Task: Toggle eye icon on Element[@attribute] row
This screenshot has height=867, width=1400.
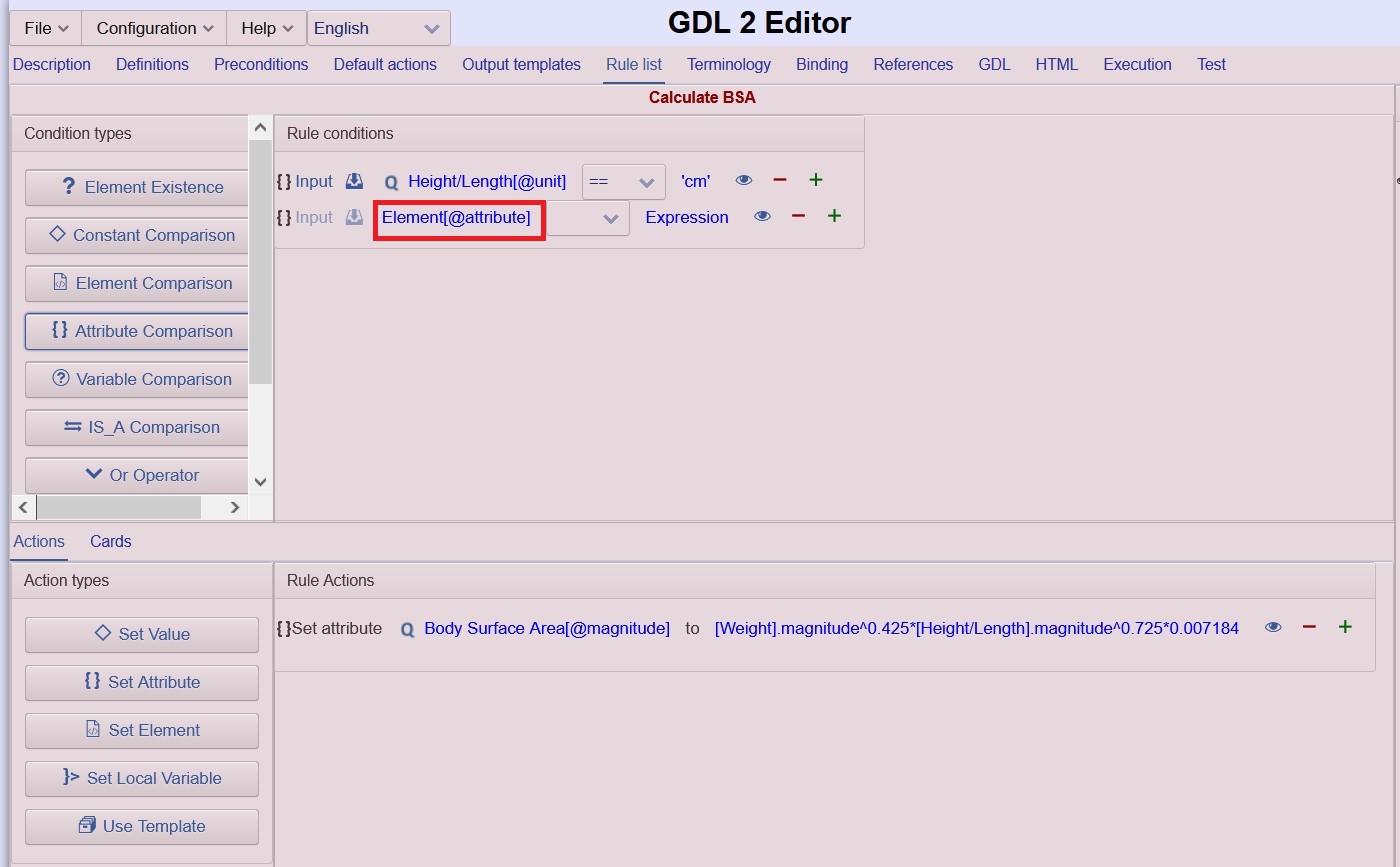Action: (762, 216)
